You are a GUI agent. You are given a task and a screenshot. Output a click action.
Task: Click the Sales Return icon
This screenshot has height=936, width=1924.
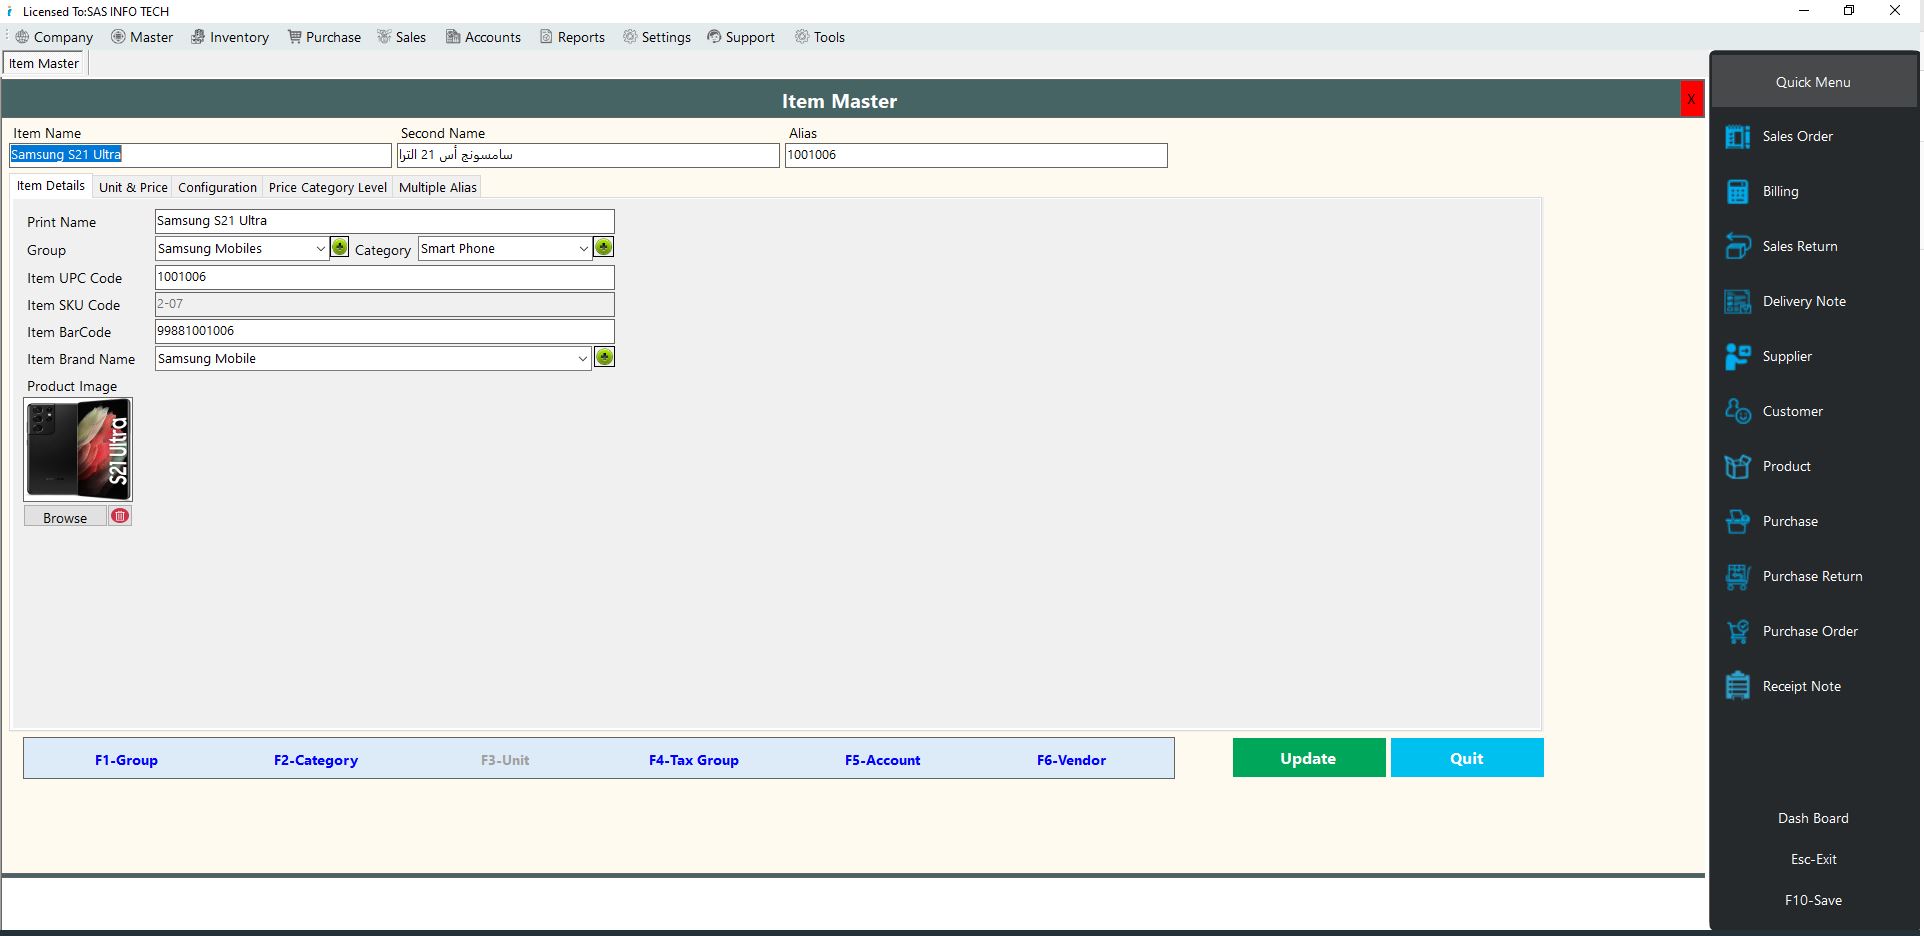click(x=1737, y=247)
